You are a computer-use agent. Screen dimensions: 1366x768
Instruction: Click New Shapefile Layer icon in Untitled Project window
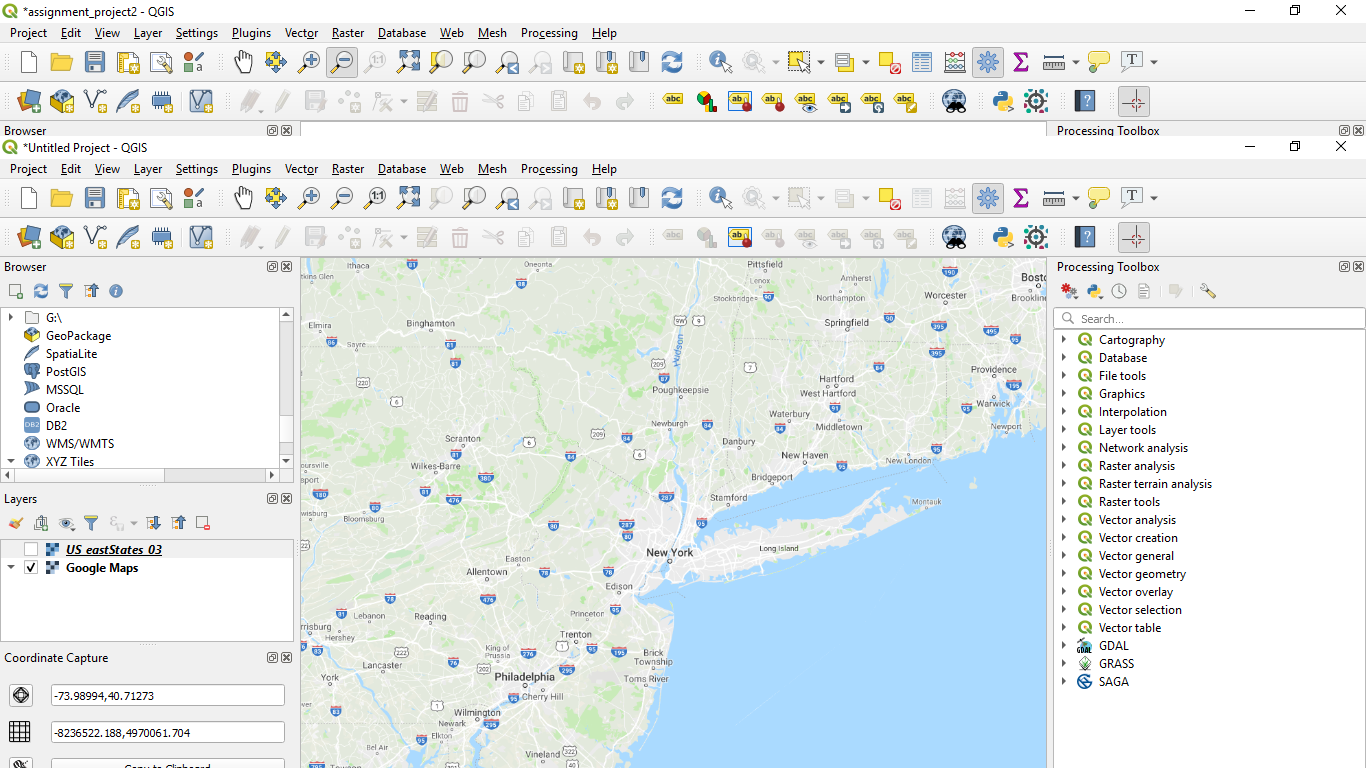[95, 238]
